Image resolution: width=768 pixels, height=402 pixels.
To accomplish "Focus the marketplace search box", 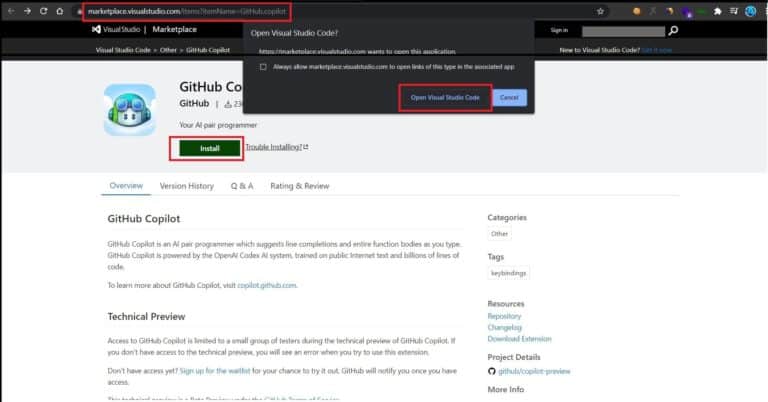I will (623, 31).
